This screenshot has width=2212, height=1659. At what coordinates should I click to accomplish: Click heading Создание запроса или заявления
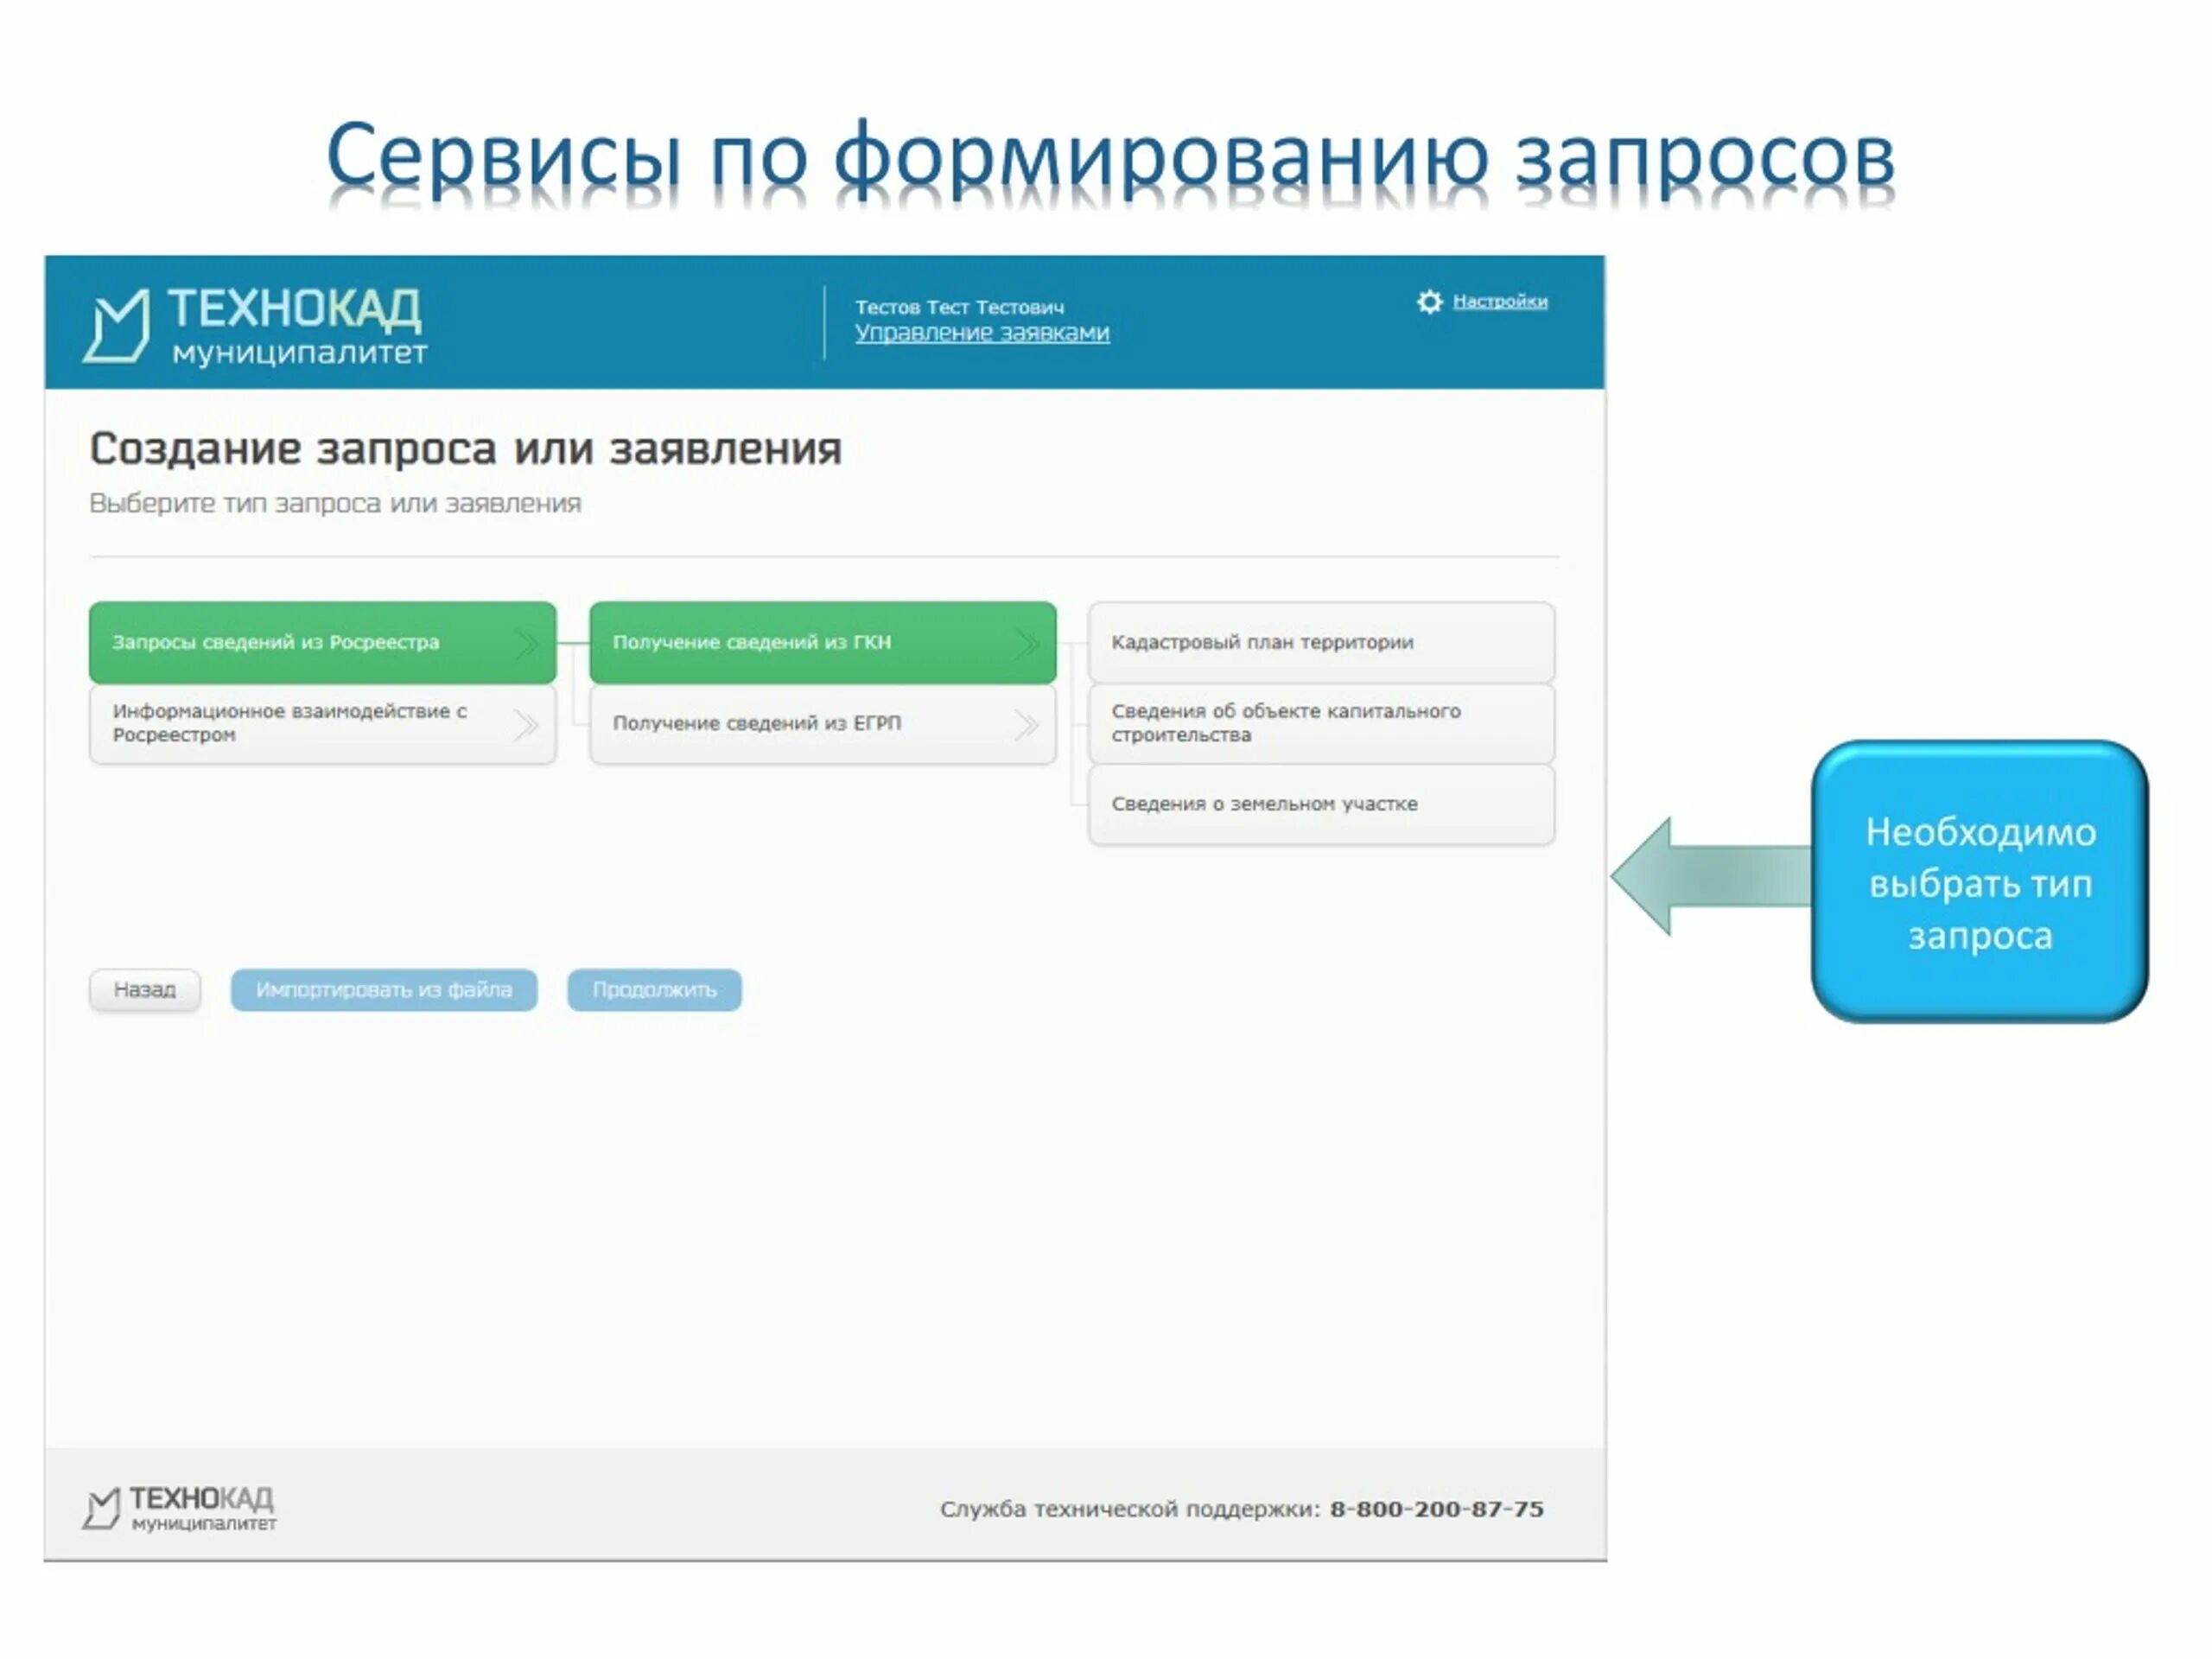tap(466, 449)
